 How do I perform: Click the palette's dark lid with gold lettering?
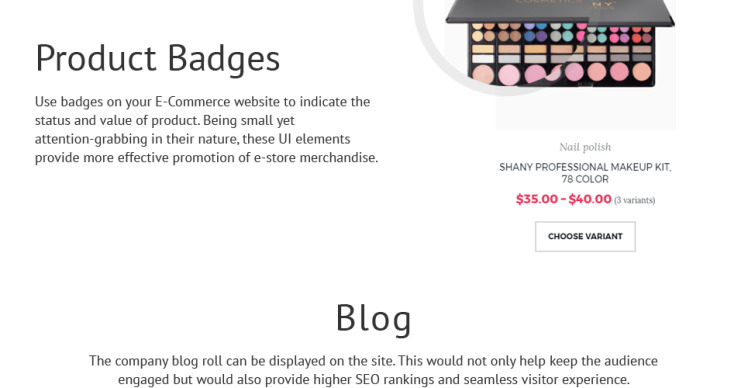[x=561, y=11]
